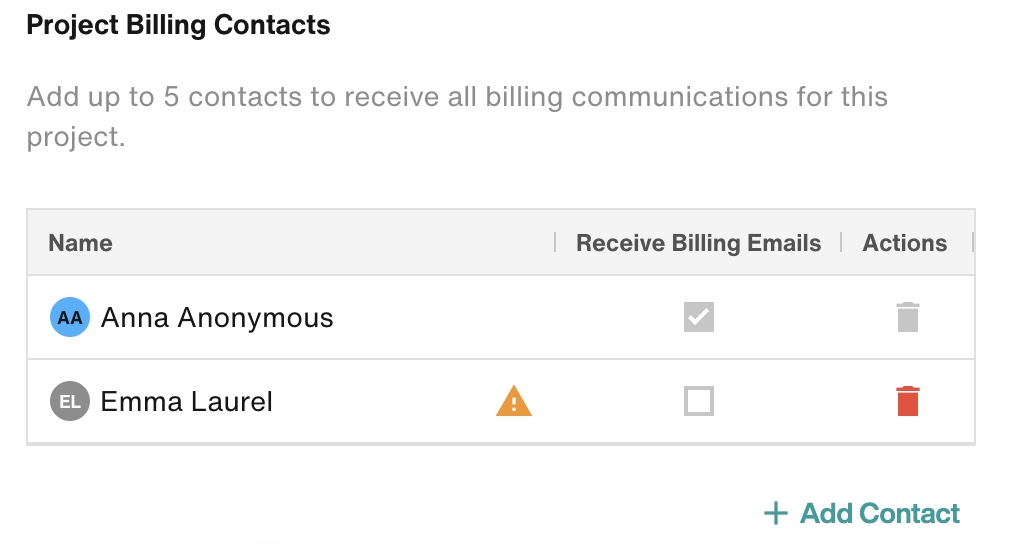Enable billing emails checkbox for Emma Laurel
Image resolution: width=1014 pixels, height=552 pixels.
click(x=699, y=401)
